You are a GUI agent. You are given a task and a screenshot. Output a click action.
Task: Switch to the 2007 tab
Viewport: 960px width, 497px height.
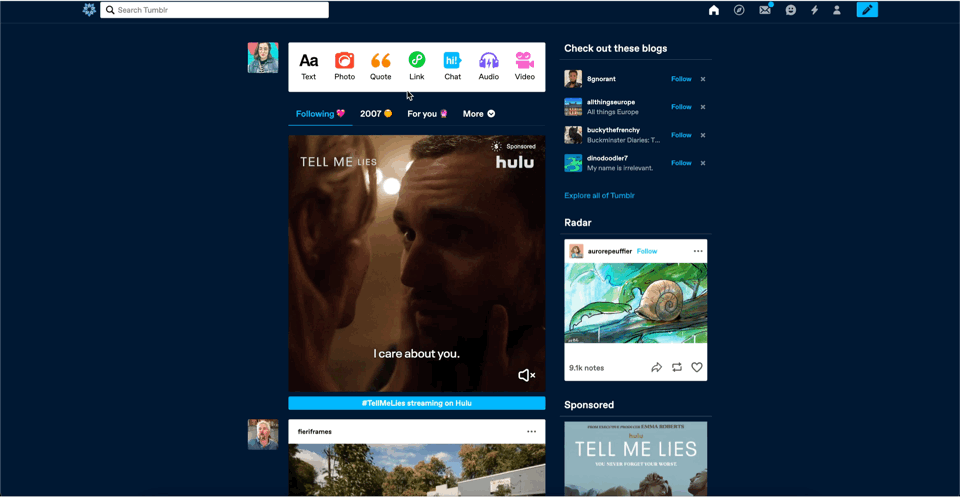point(376,114)
